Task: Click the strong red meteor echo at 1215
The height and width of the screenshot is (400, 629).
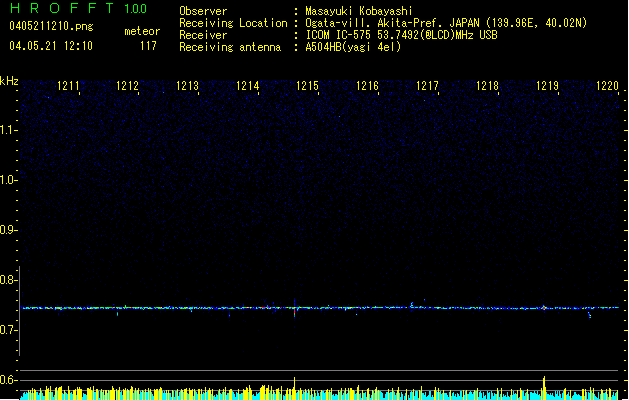Action: tap(294, 309)
